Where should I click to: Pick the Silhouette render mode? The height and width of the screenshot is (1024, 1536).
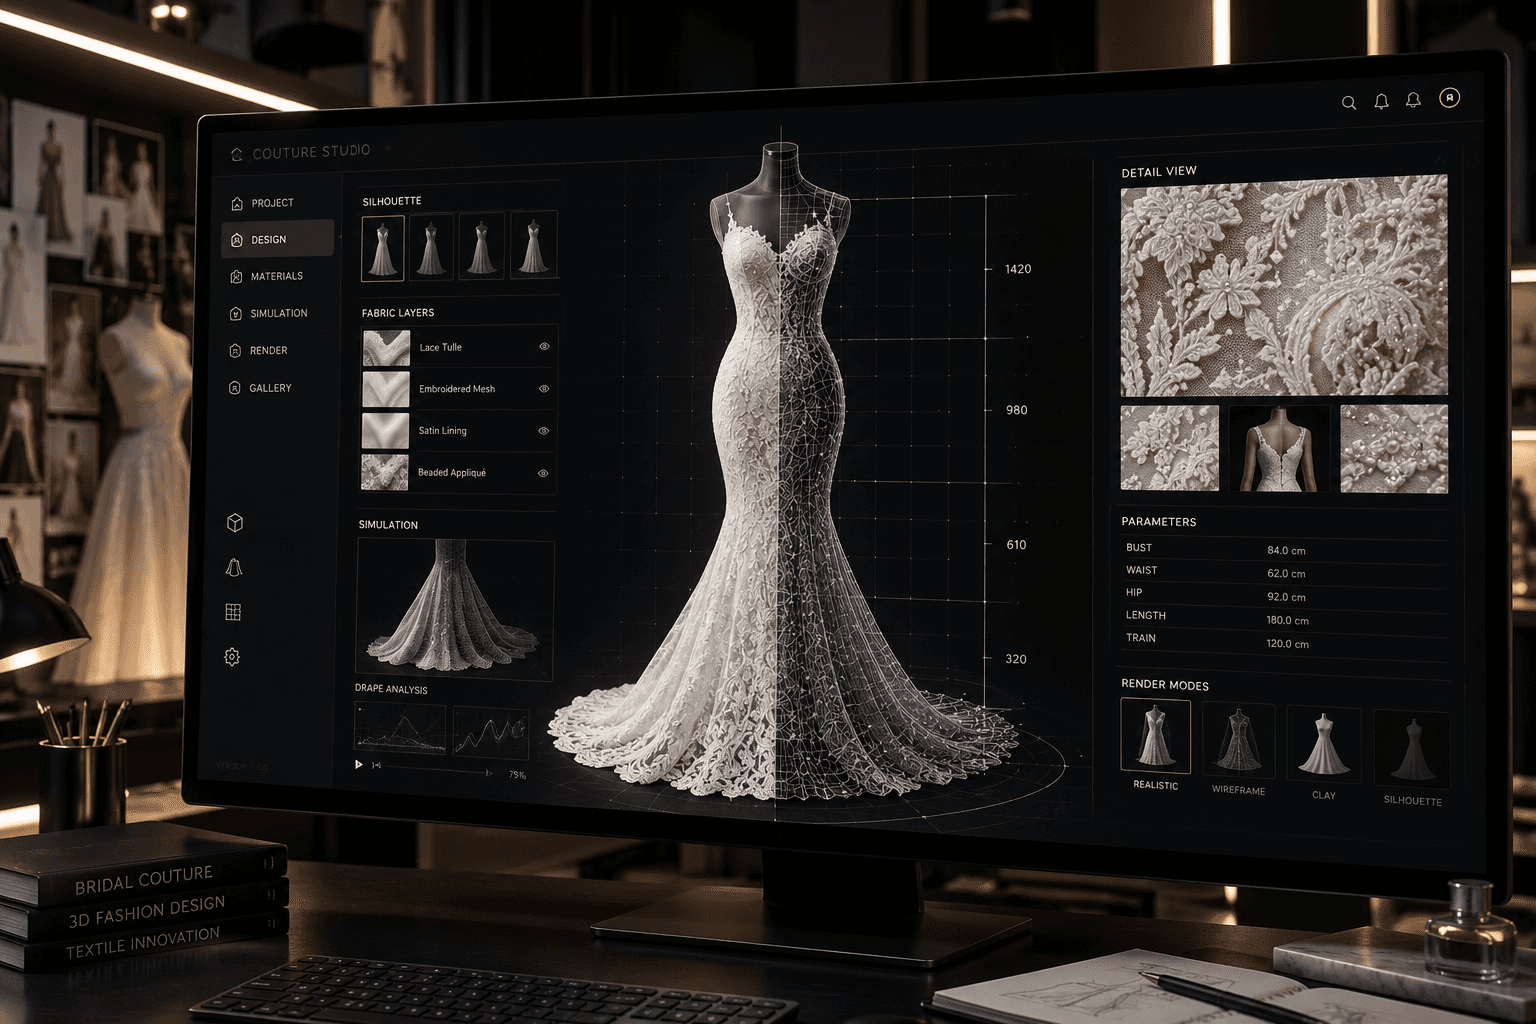click(x=1411, y=749)
